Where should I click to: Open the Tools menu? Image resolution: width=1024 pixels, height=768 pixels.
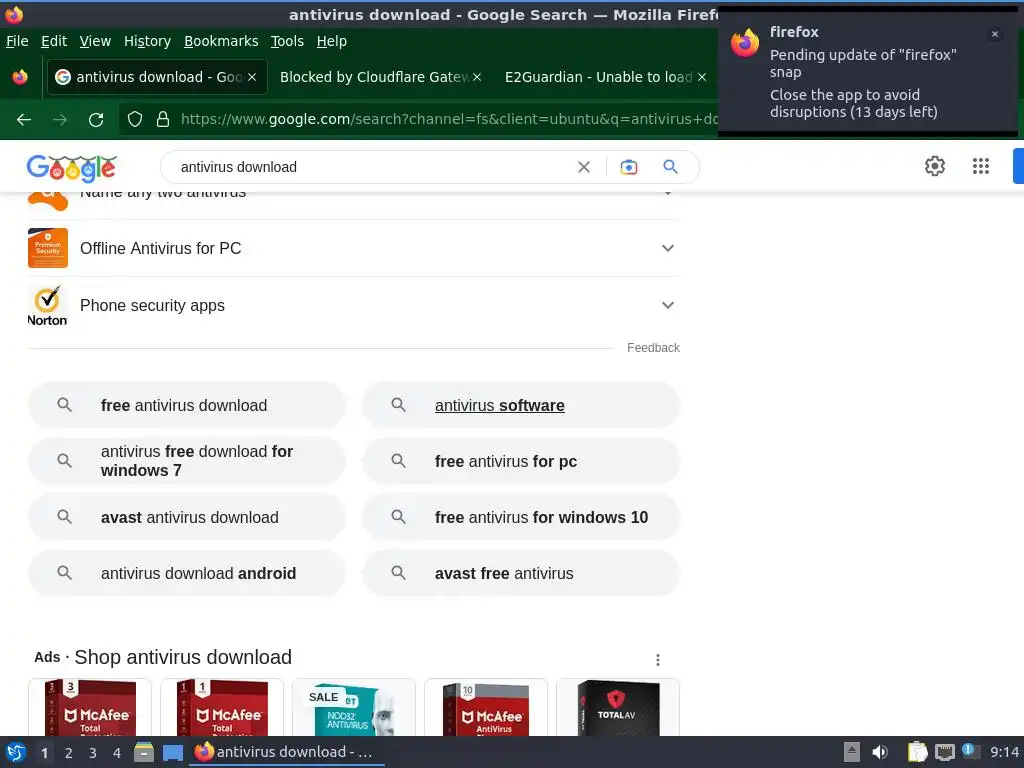pos(287,41)
